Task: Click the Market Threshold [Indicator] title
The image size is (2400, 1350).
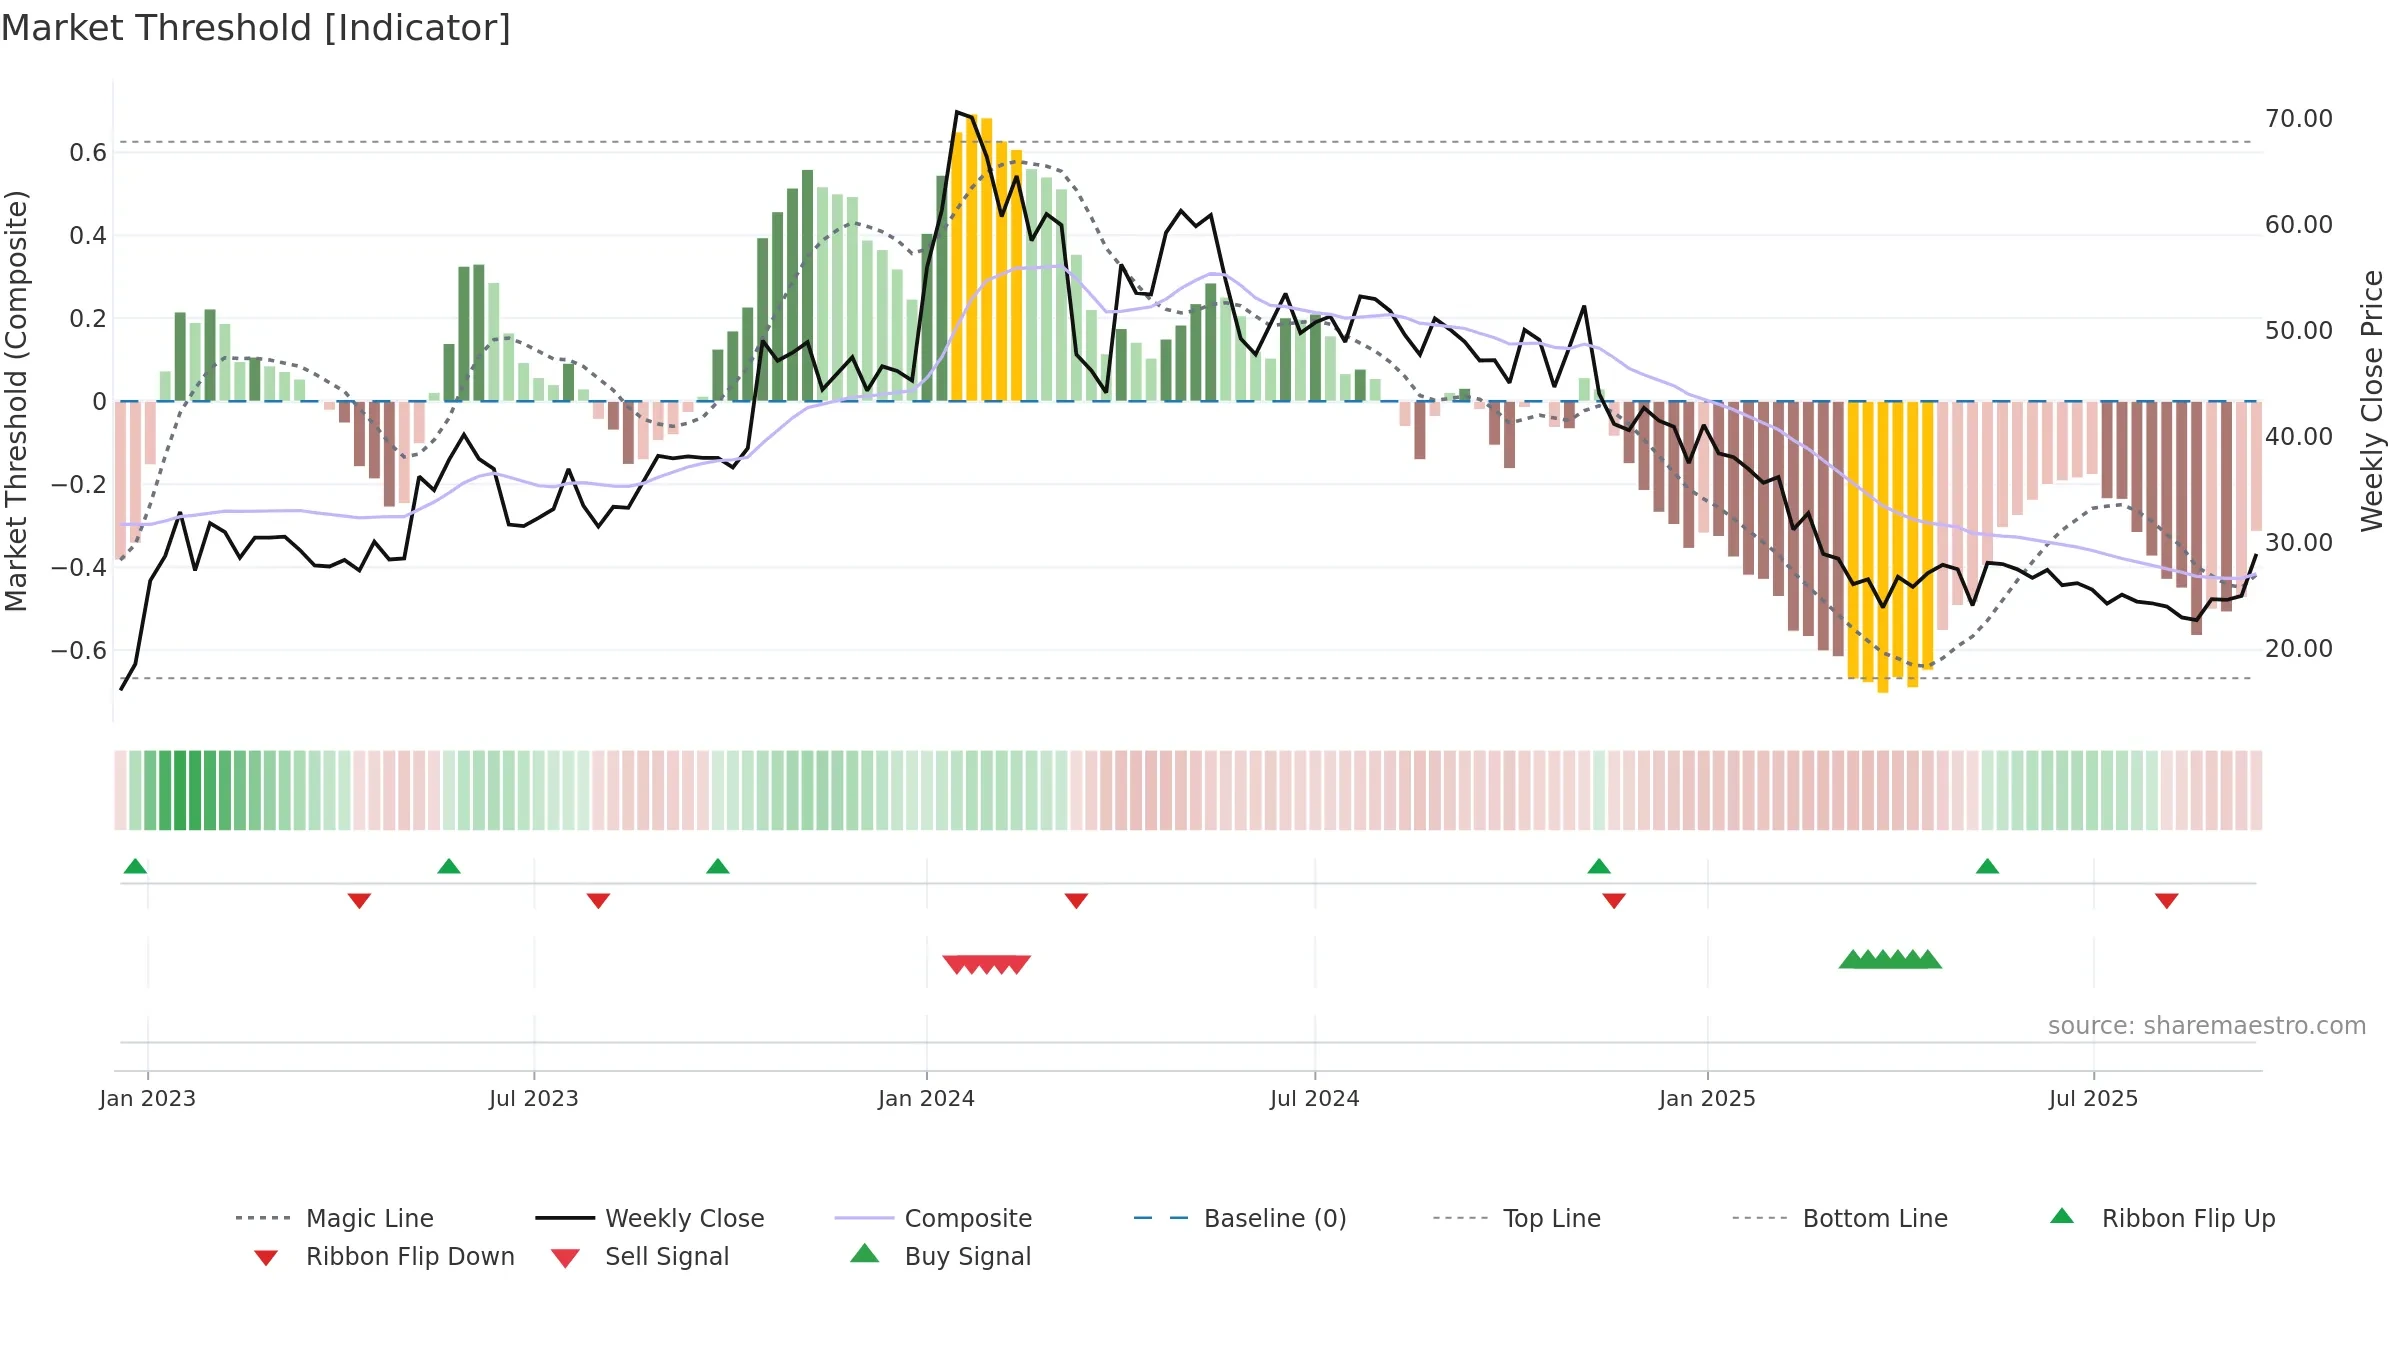Action: point(256,28)
